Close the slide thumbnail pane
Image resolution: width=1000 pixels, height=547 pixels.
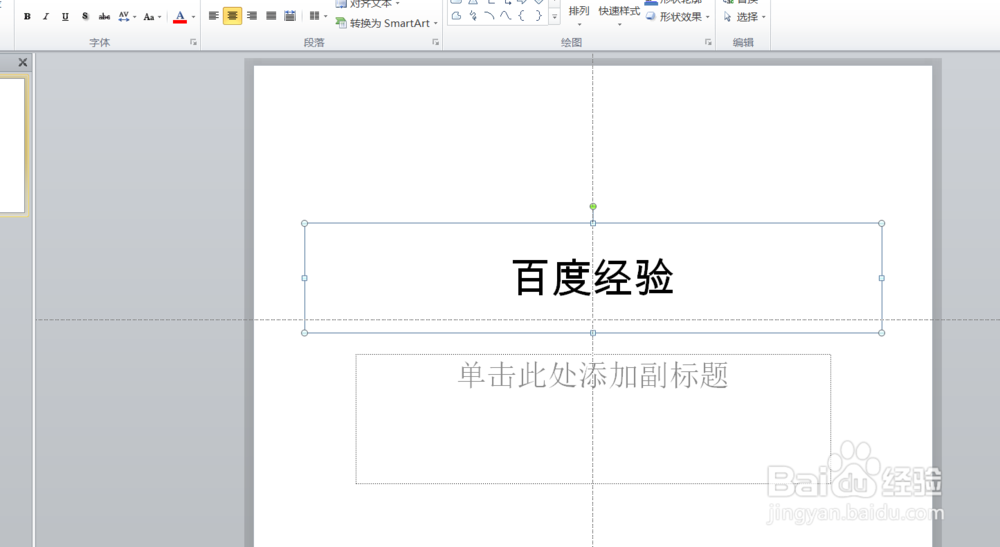pos(23,62)
